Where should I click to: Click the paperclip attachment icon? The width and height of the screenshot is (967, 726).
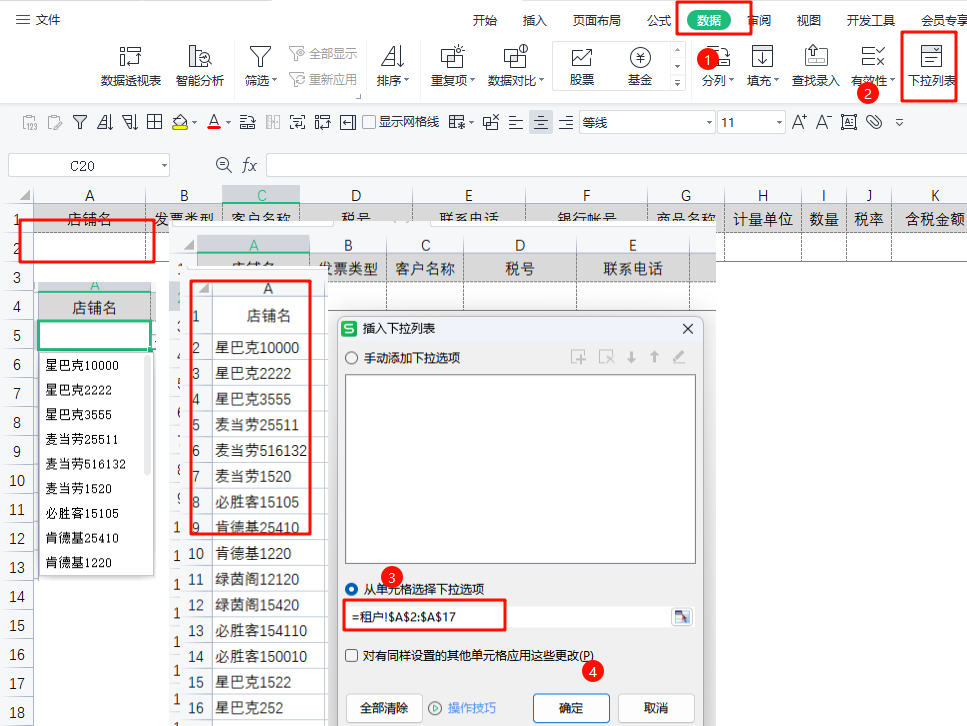click(x=874, y=122)
